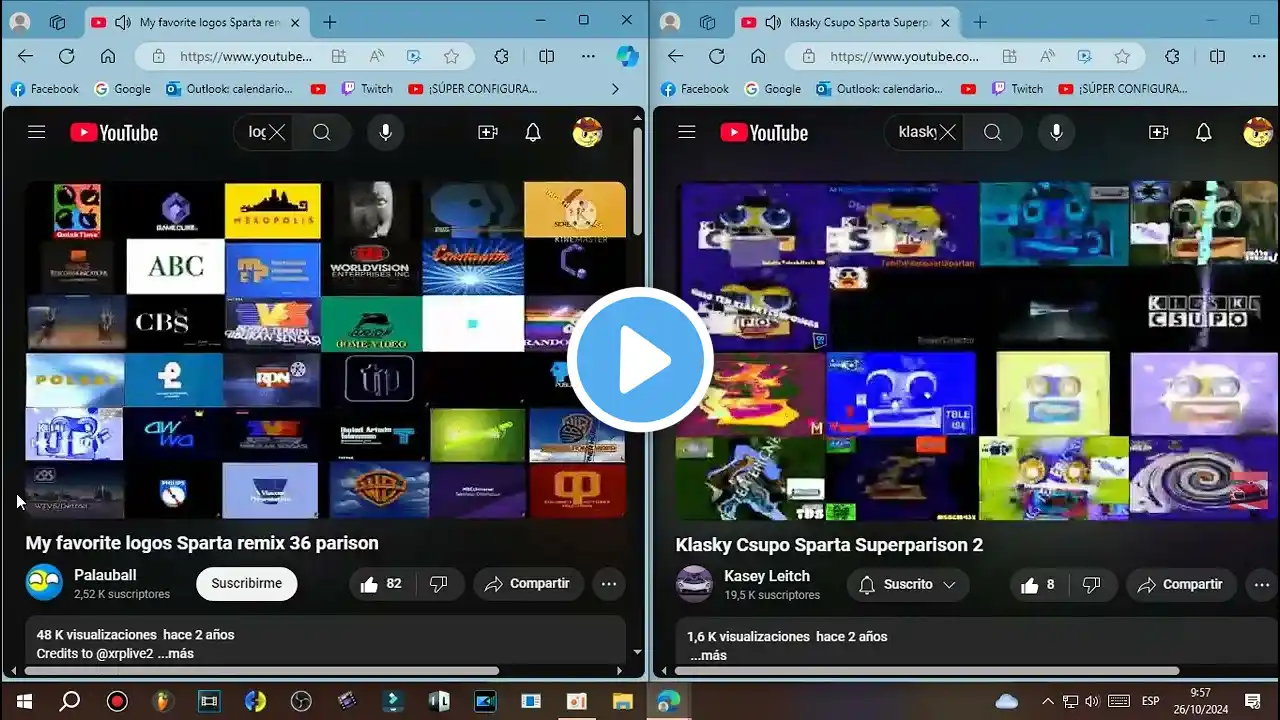Go to home page in left browser
Viewport: 1280px width, 720px height.
pos(108,57)
